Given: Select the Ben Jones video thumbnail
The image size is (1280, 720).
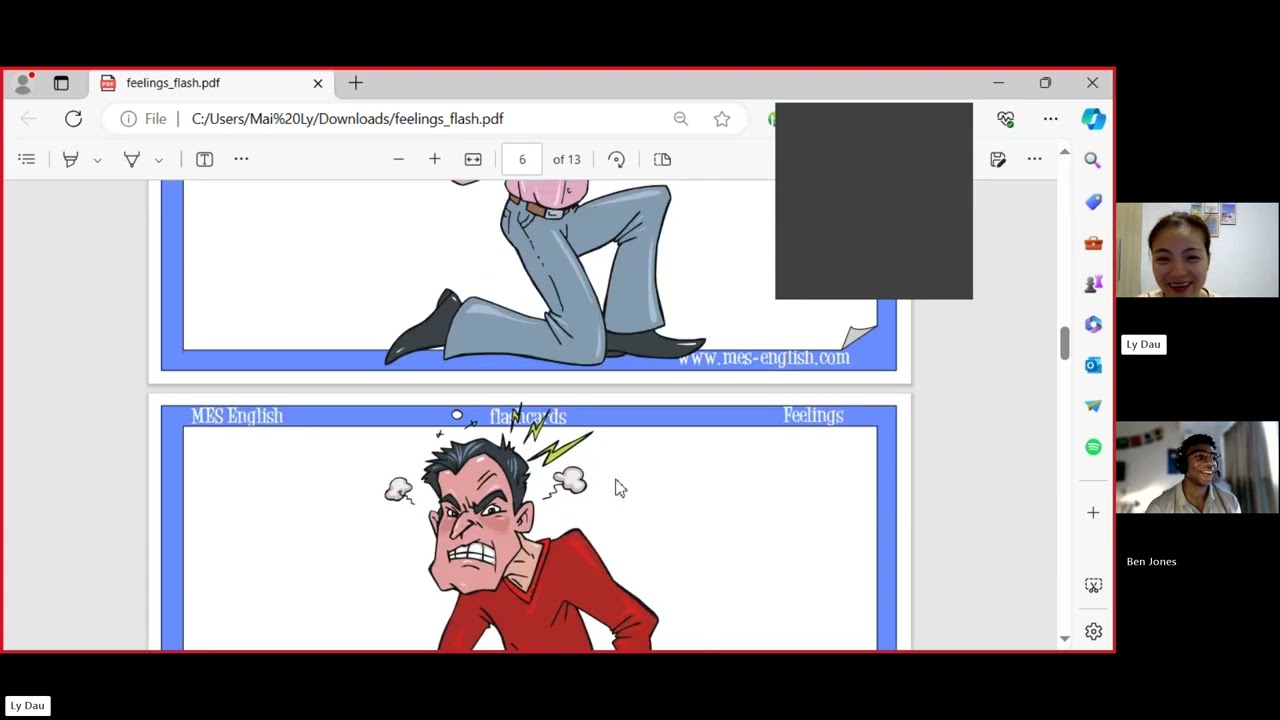Looking at the screenshot, I should coord(1197,468).
